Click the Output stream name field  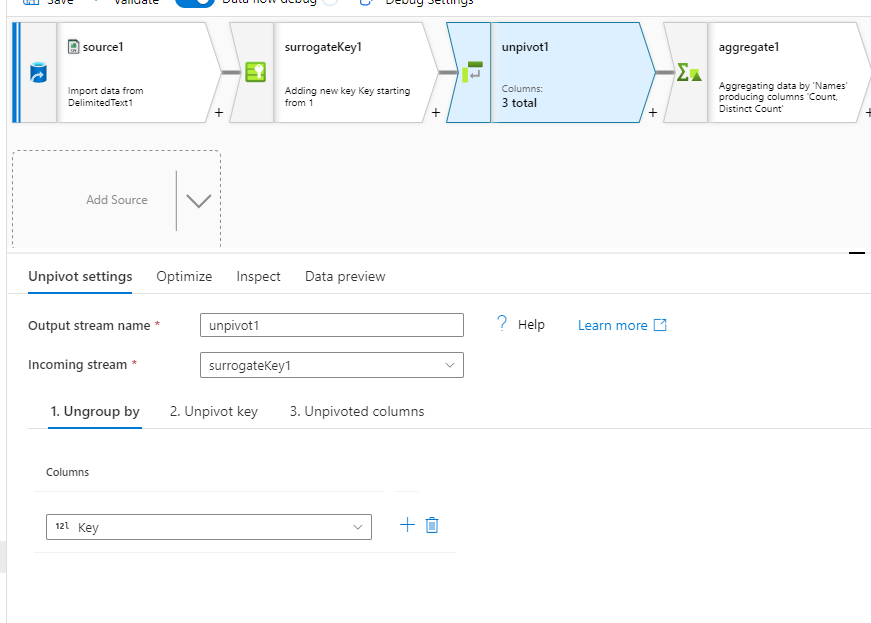[332, 325]
